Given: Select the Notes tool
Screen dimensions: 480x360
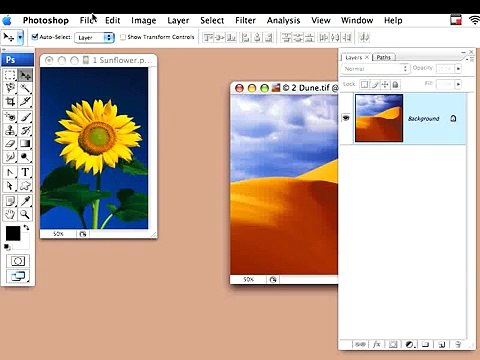Looking at the screenshot, I should 10,201.
